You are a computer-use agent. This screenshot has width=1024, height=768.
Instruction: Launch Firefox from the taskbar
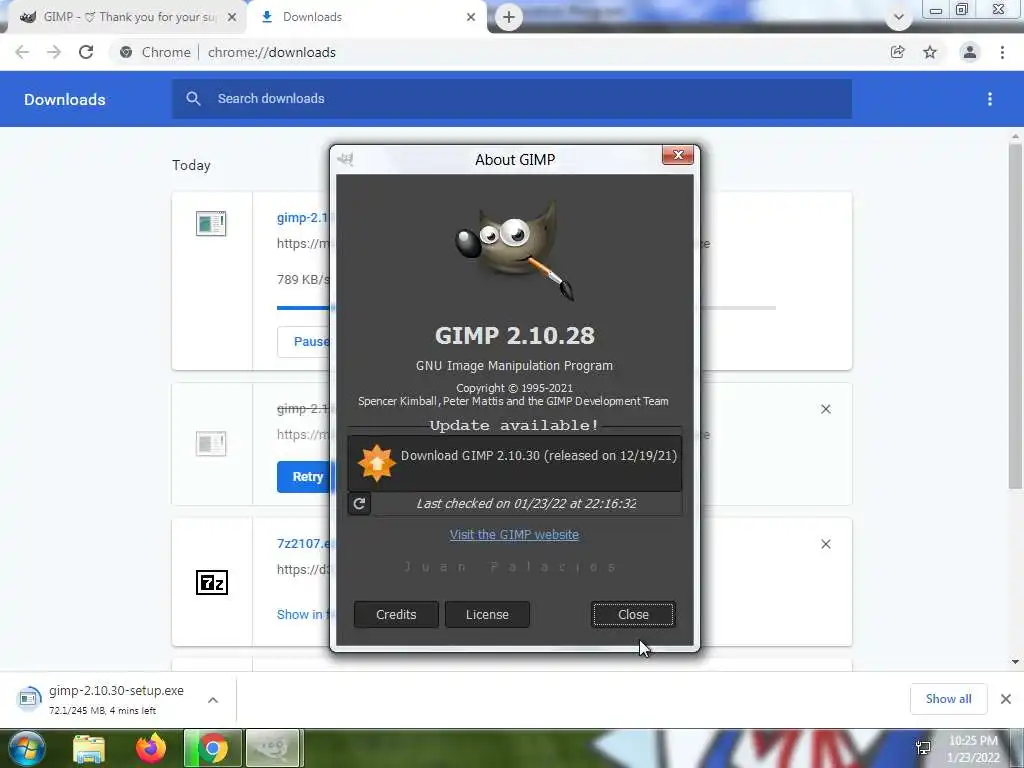point(151,748)
